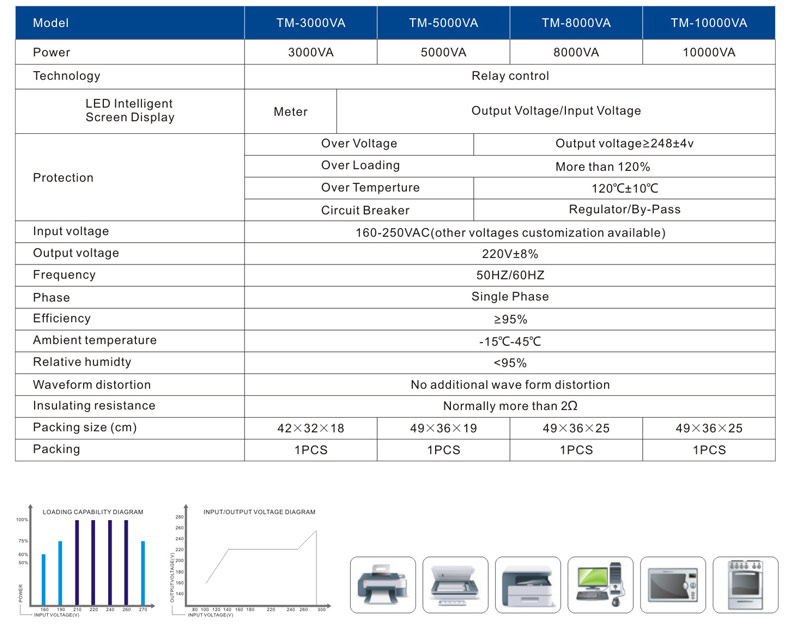
Task: Select the <95% humidity value
Action: [x=510, y=363]
